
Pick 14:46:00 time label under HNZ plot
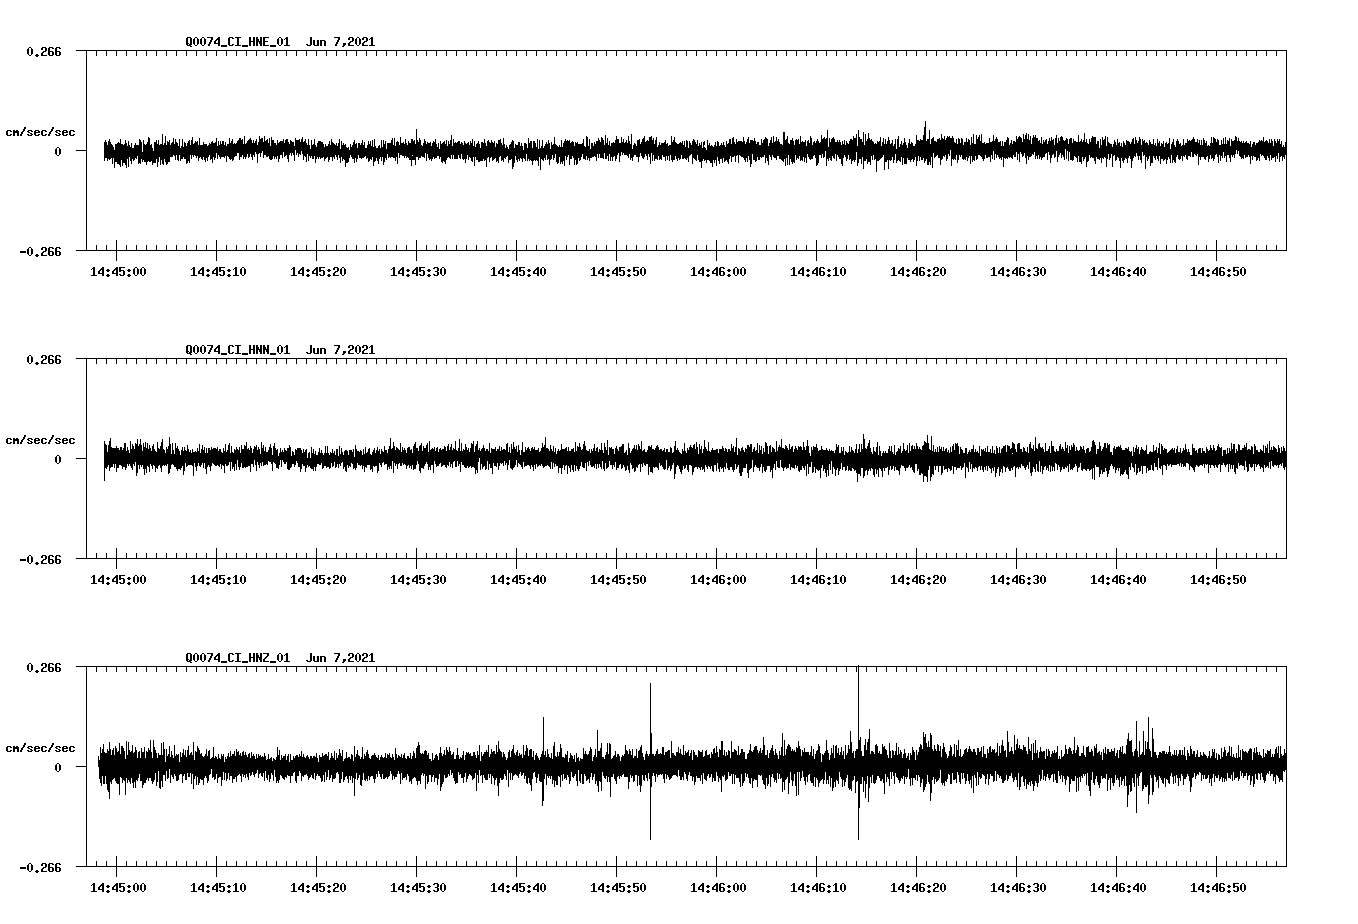pyautogui.click(x=718, y=888)
